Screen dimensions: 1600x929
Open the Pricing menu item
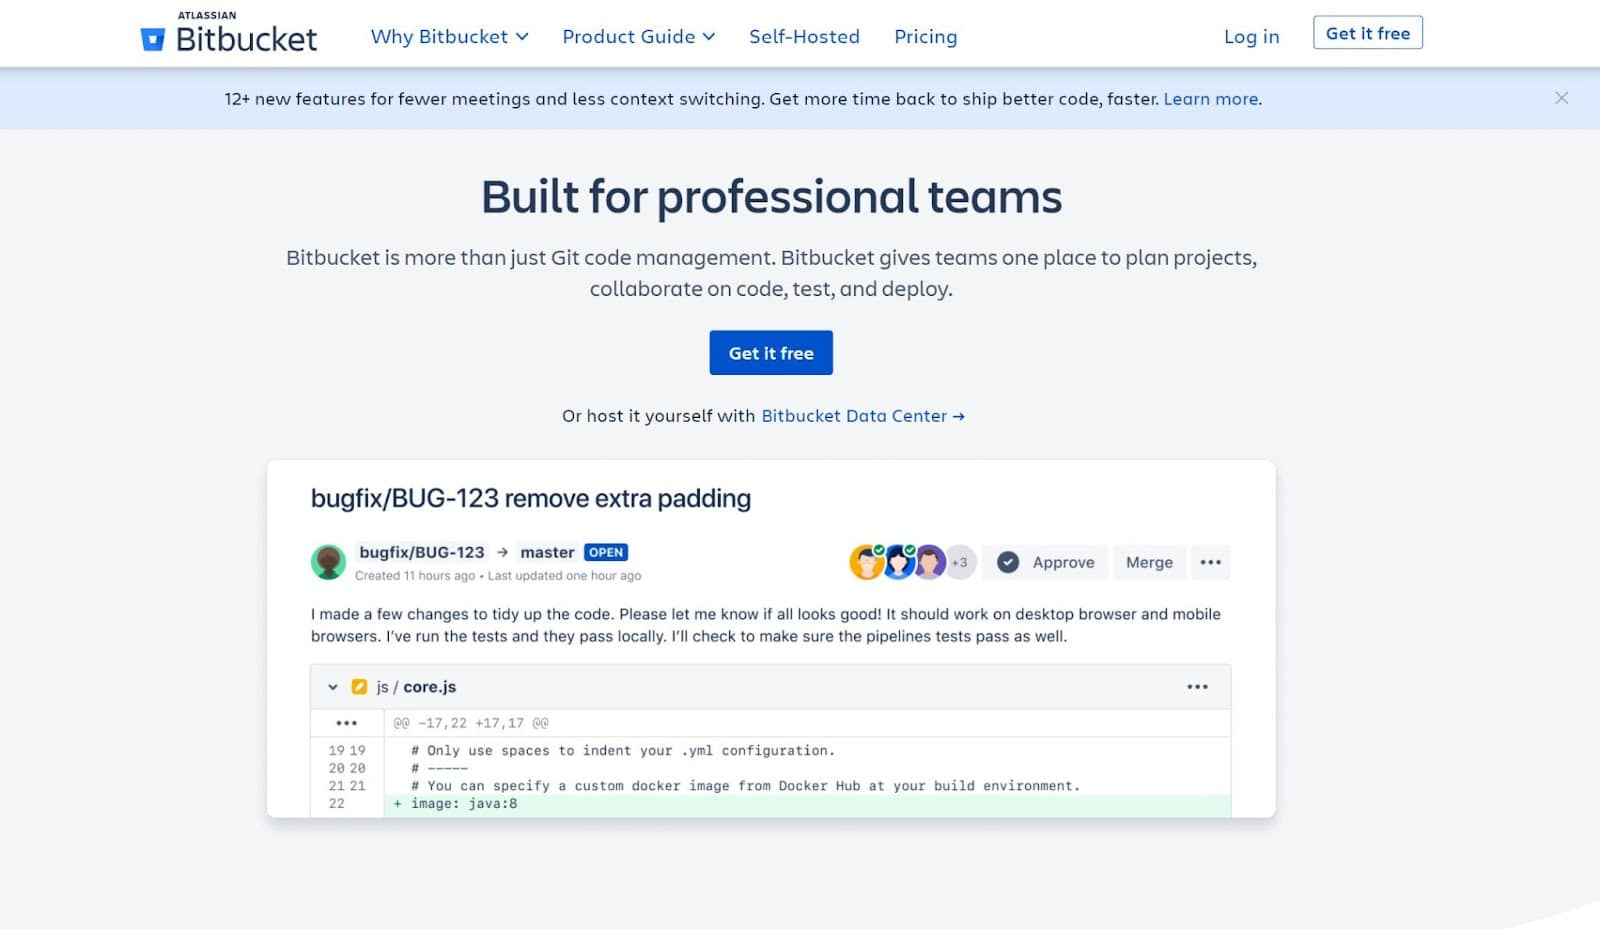click(925, 36)
